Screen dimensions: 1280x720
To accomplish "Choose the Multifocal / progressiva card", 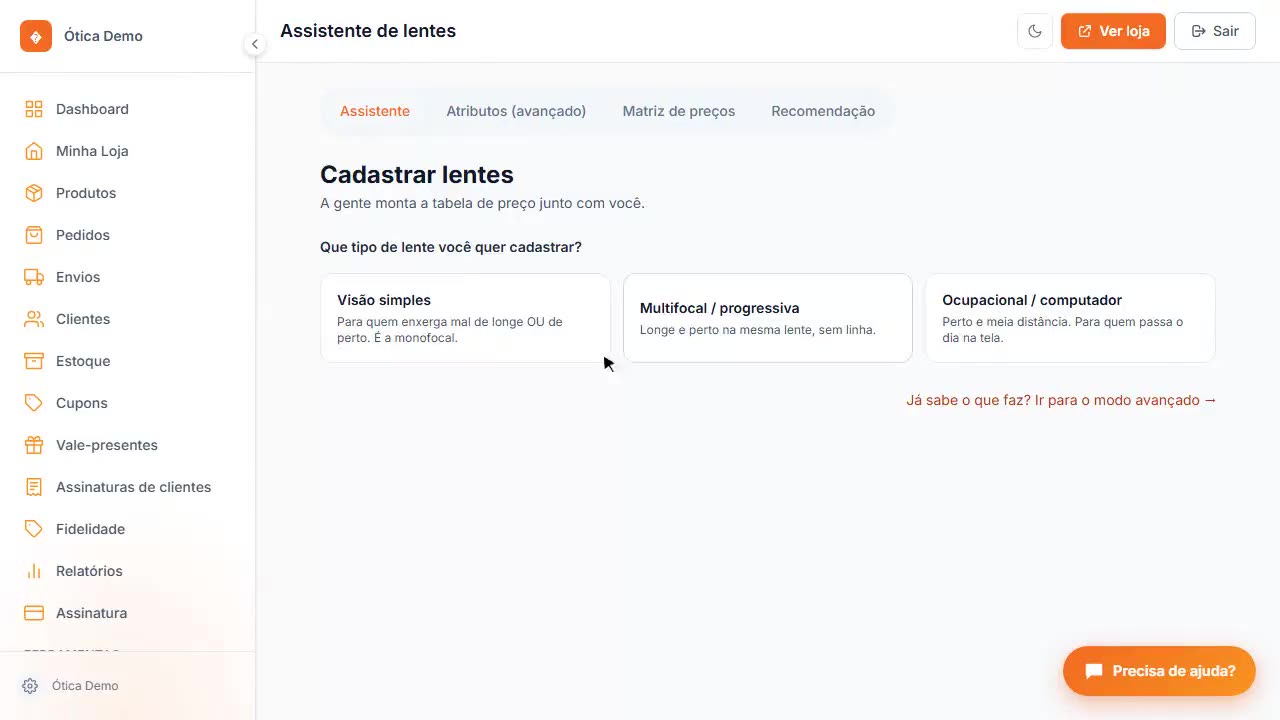I will (768, 318).
